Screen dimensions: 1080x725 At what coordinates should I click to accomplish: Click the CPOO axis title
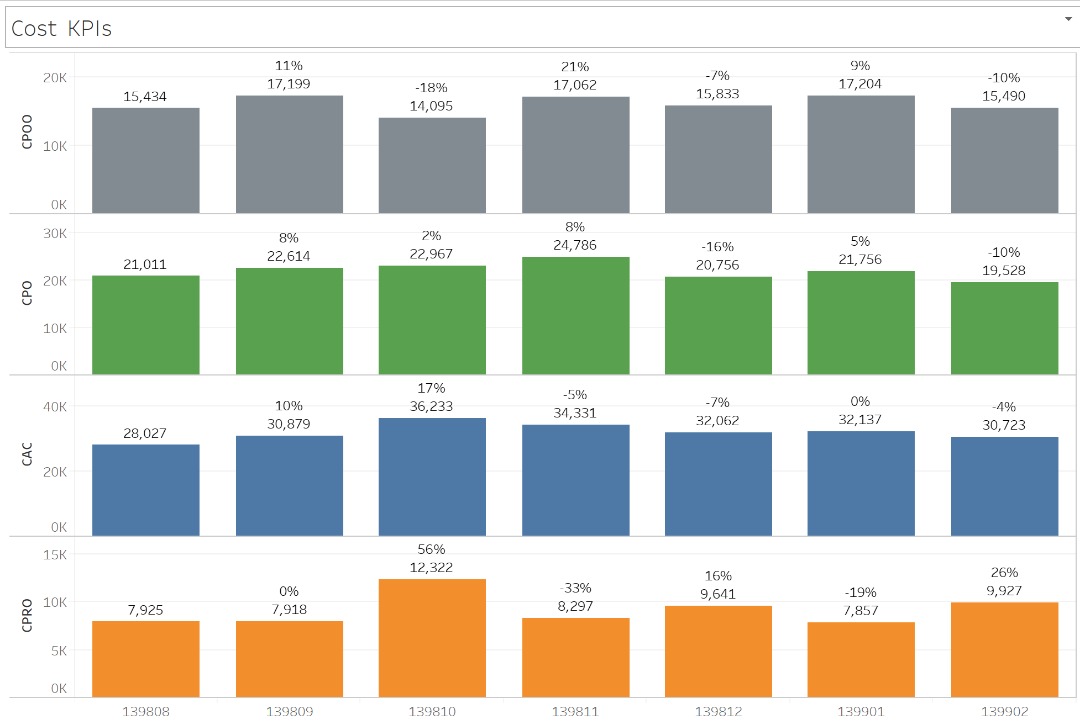(28, 136)
